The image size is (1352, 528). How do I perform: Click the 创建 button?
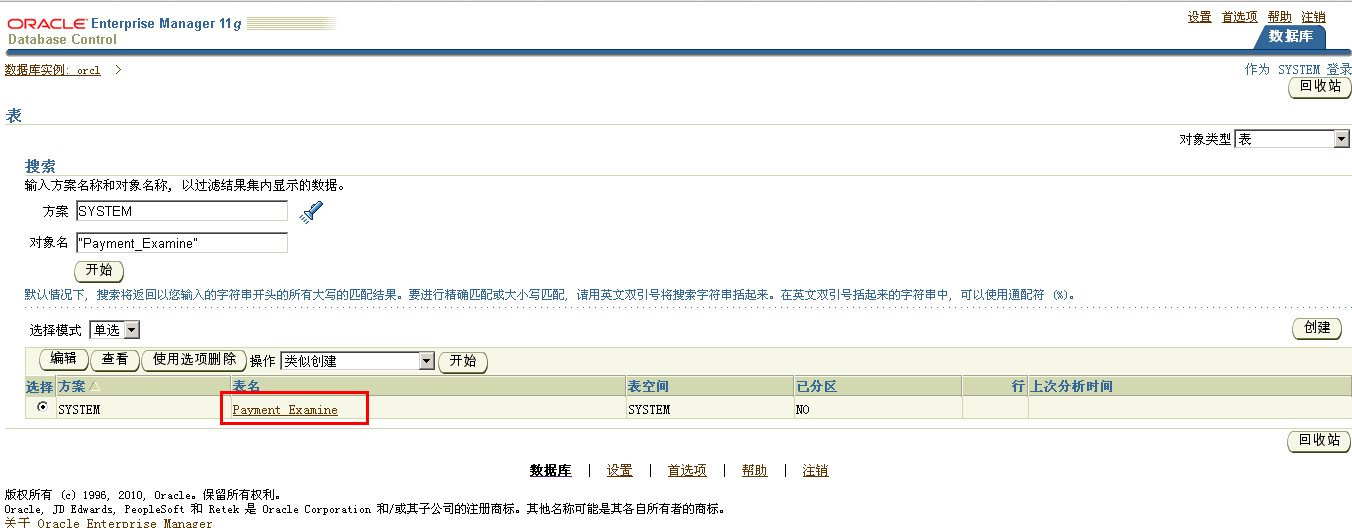point(1317,328)
